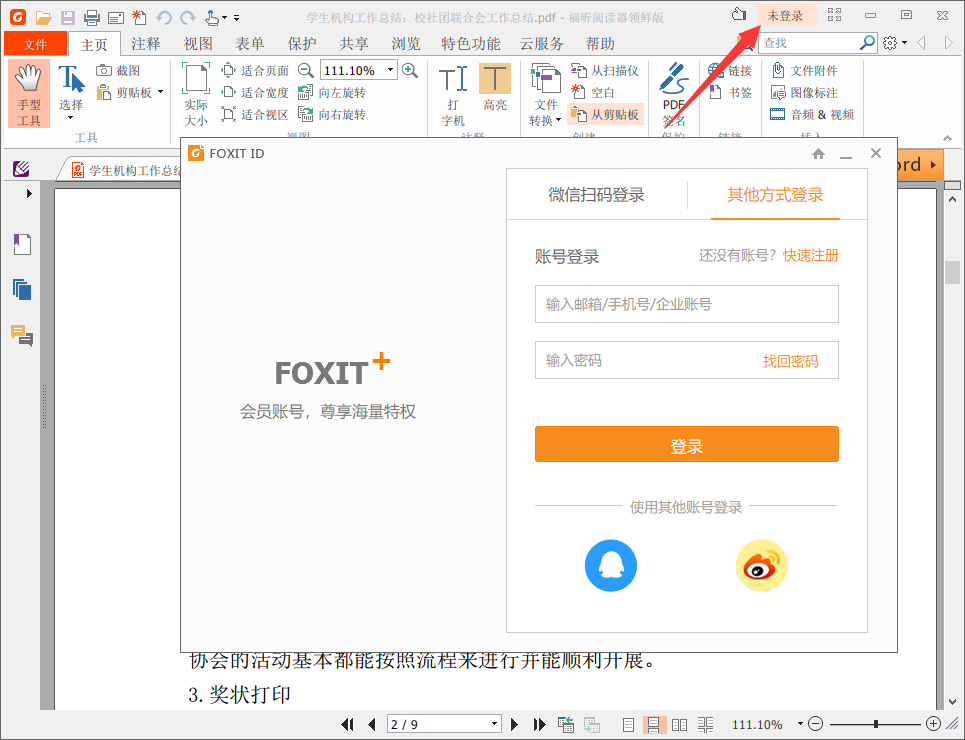The image size is (965, 740).
Task: Jump to last page in status bar
Action: point(539,724)
